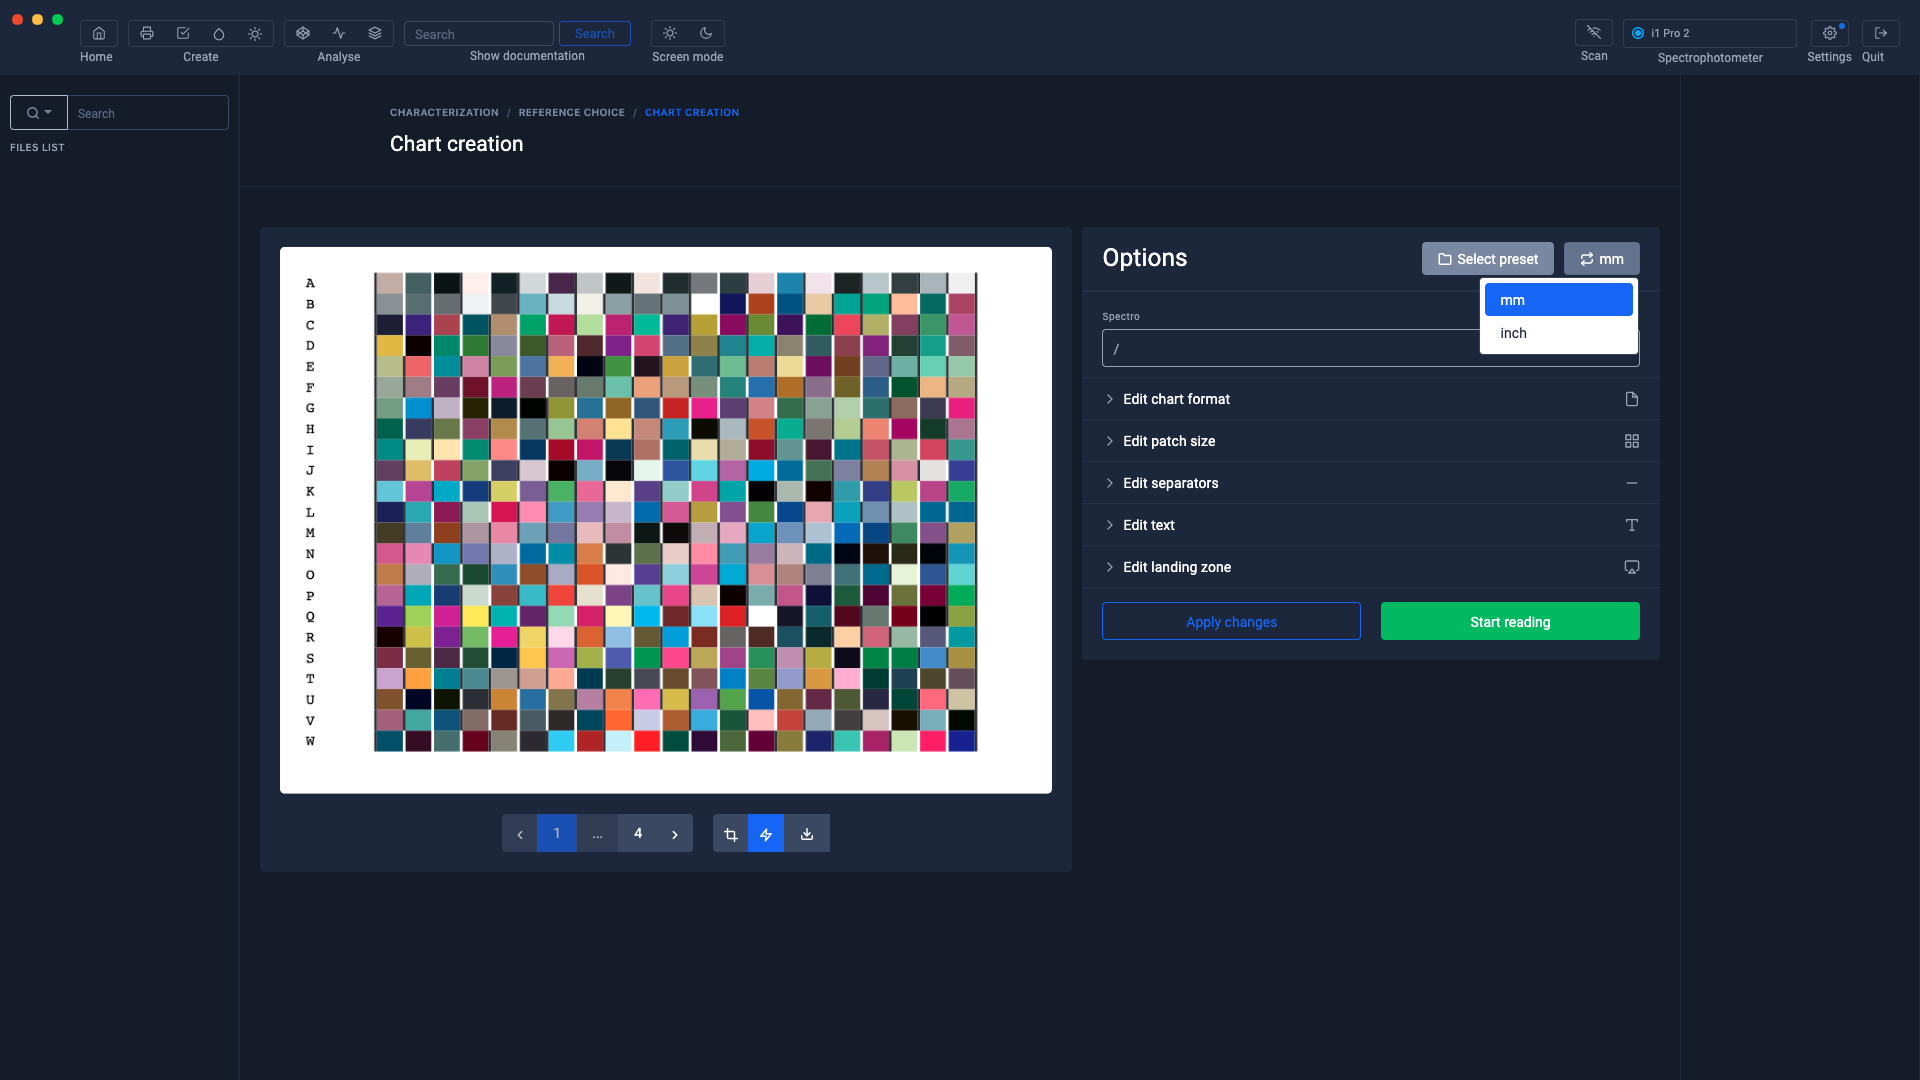Click the download icon below chart
This screenshot has width=1920, height=1080.
click(x=807, y=833)
